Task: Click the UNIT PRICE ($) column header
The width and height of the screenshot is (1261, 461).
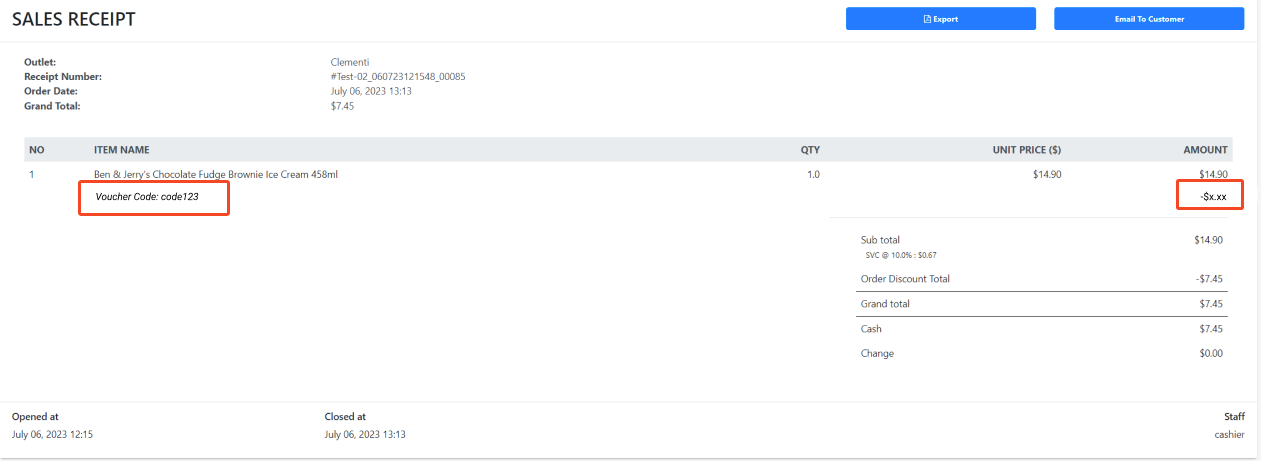Action: click(x=1027, y=150)
